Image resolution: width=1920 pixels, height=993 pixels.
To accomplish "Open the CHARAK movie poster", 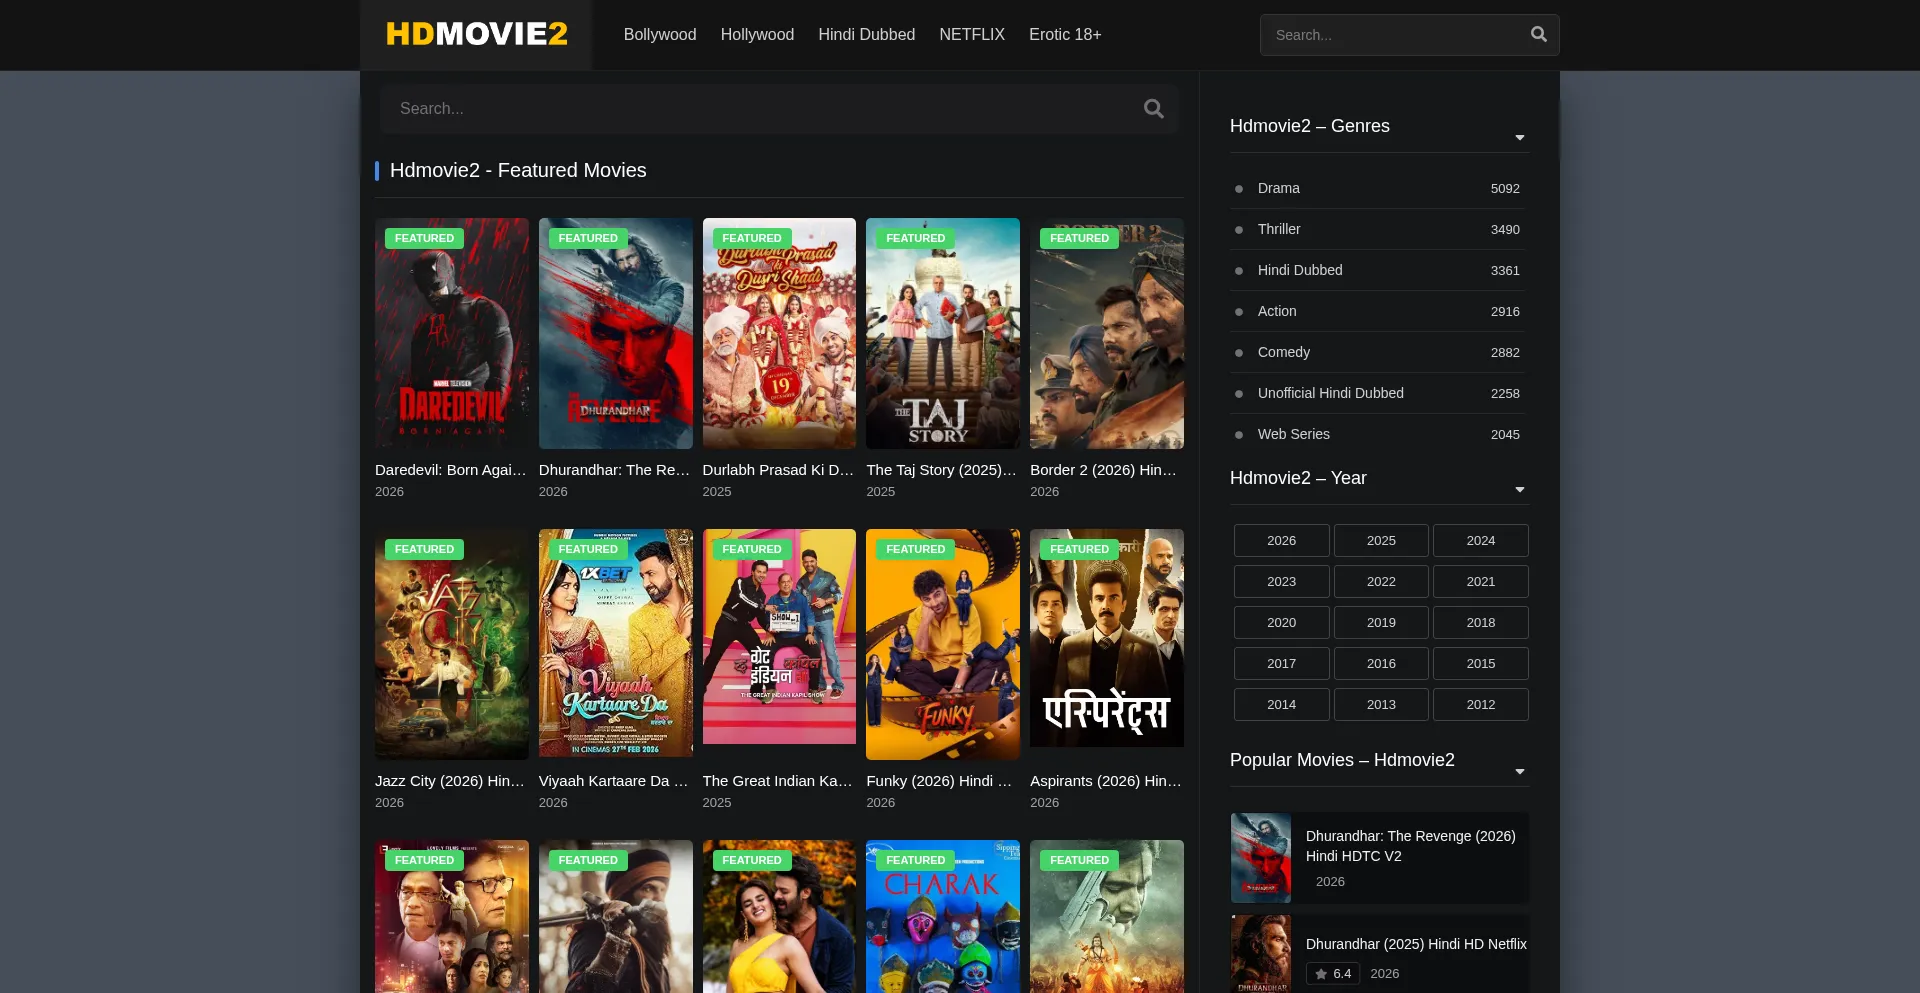I will [x=943, y=916].
